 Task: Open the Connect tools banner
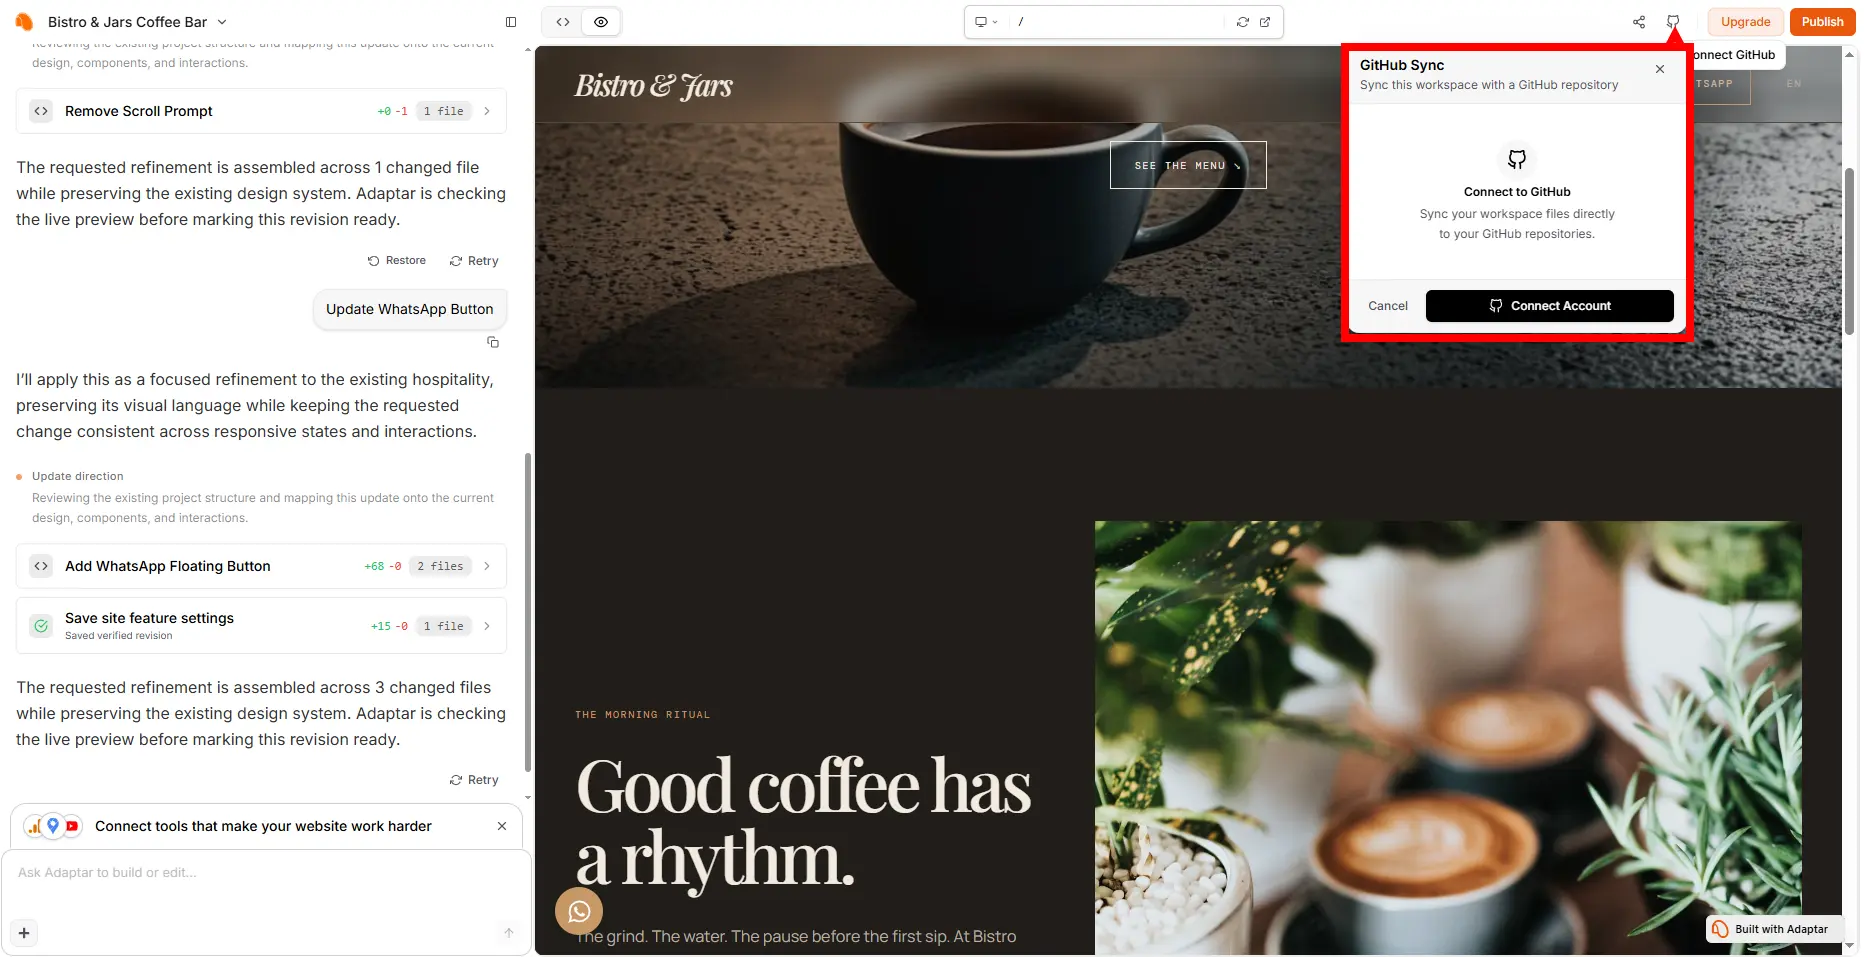263,826
